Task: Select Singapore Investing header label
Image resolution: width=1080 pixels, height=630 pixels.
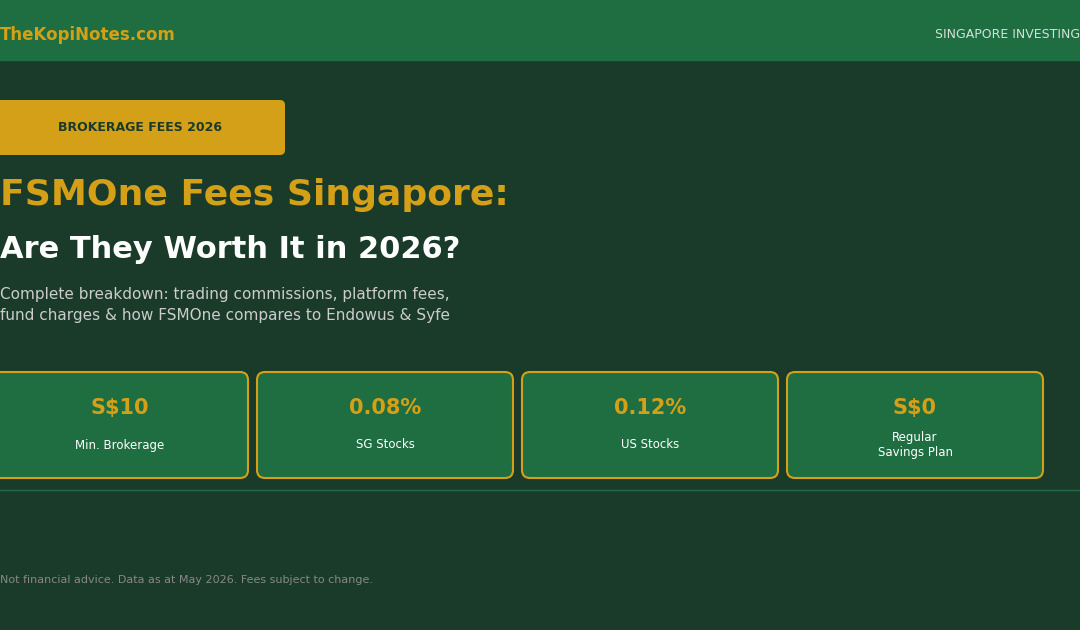Action: pos(1007,34)
